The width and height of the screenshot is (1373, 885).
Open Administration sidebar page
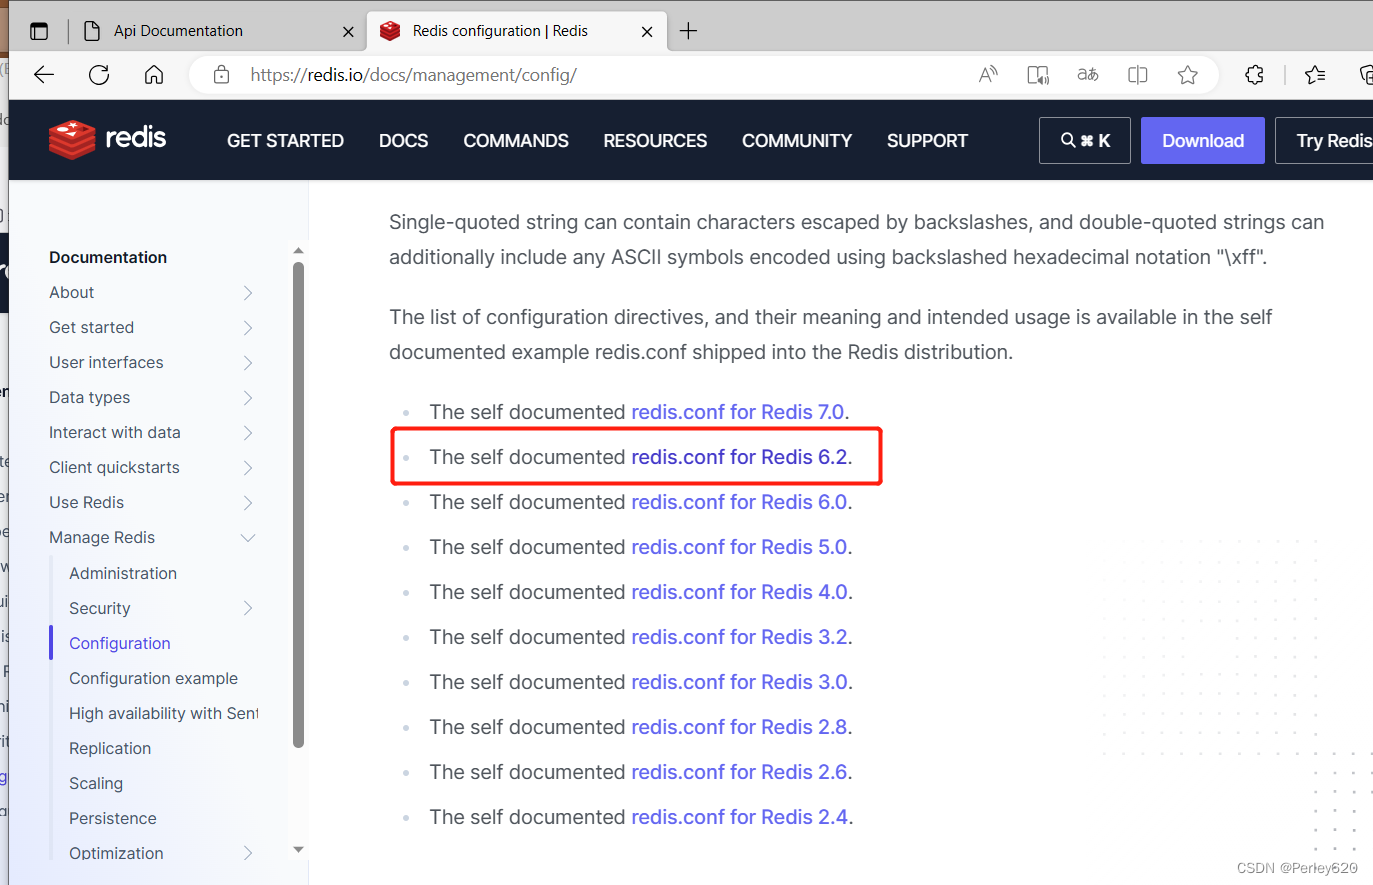123,573
